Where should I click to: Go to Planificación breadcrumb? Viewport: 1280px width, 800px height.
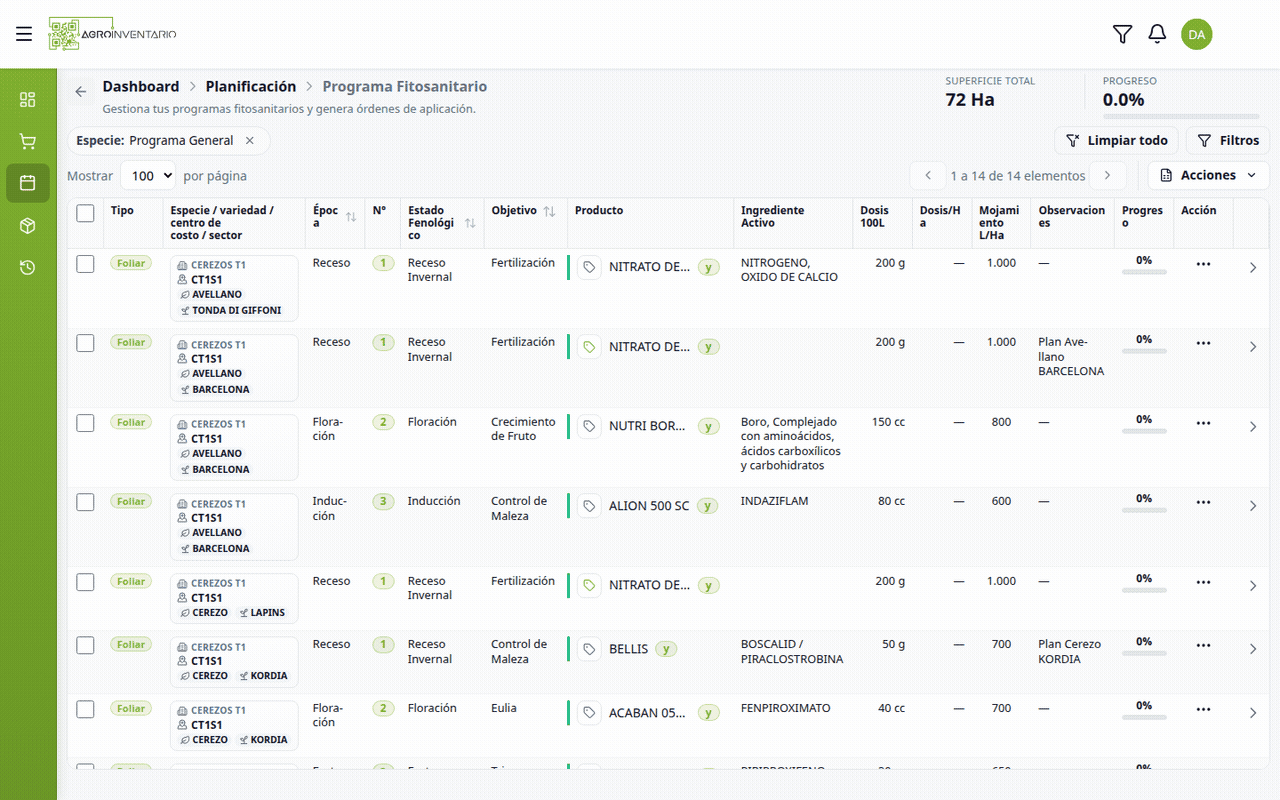pos(251,87)
